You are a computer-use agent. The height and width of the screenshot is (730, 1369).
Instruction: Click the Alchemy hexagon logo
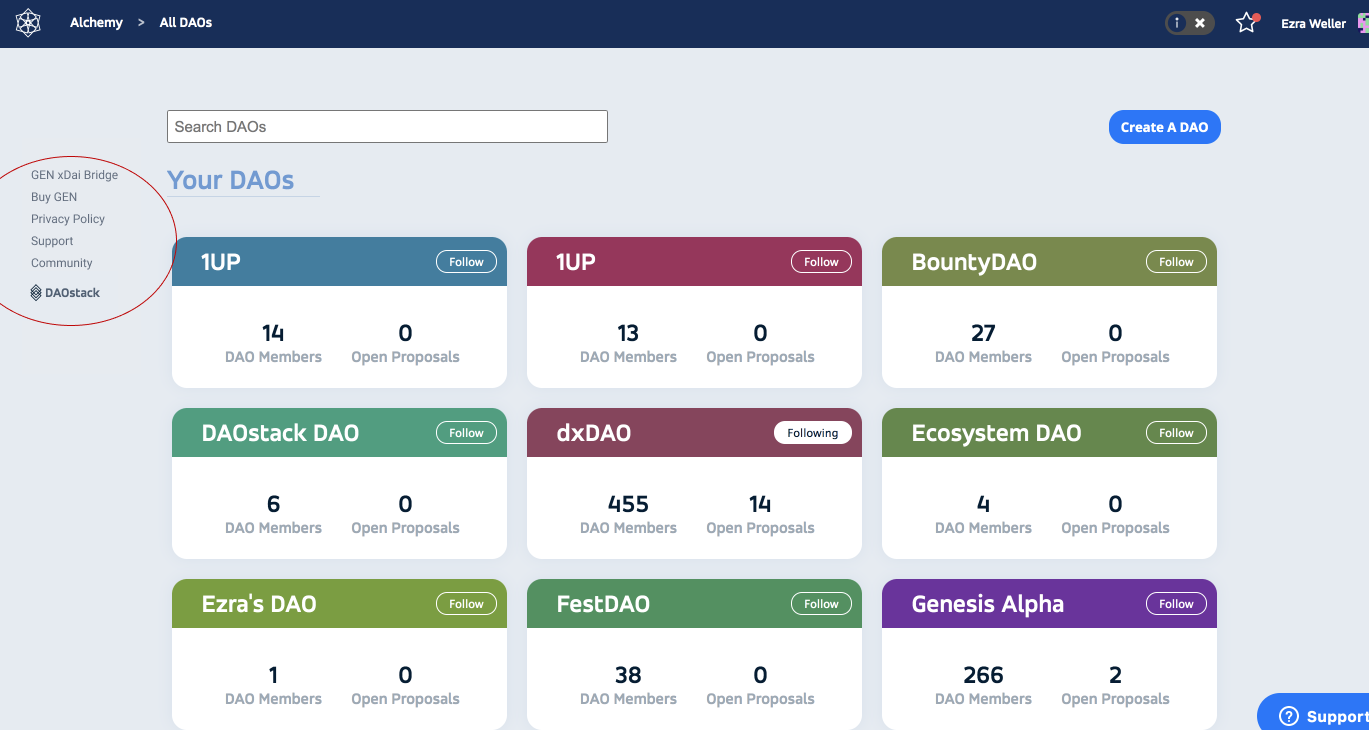[x=27, y=21]
